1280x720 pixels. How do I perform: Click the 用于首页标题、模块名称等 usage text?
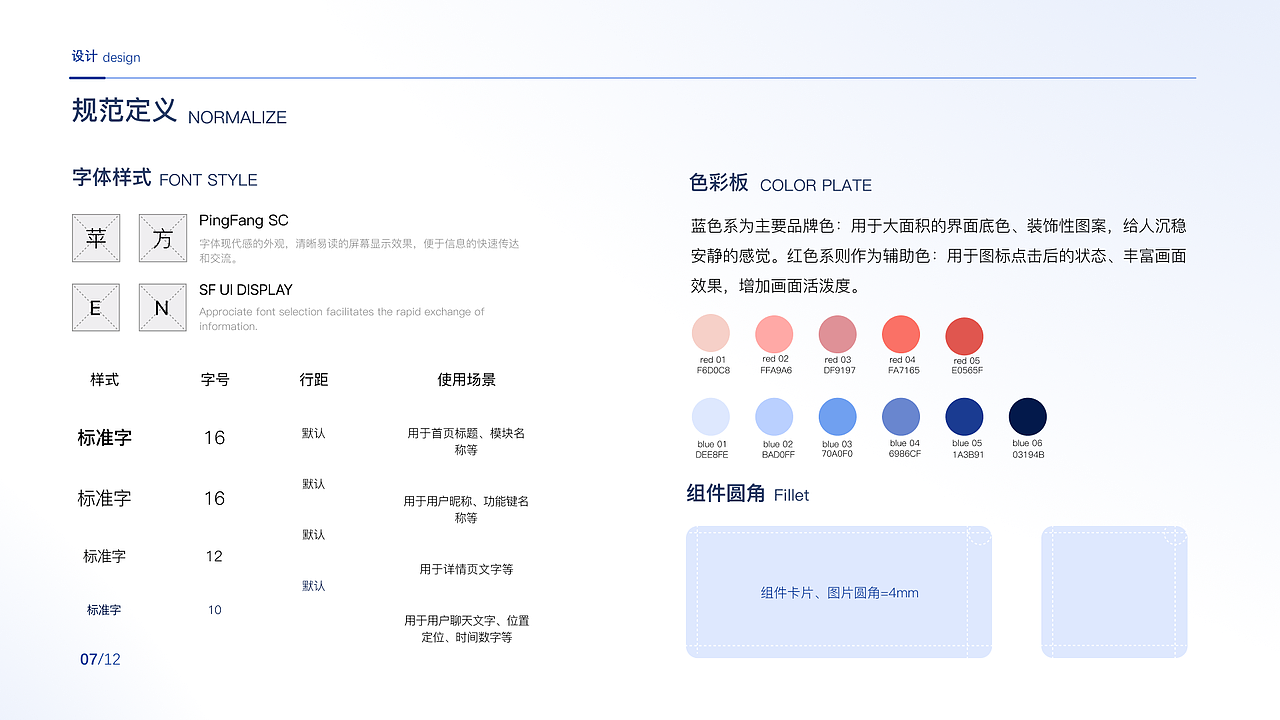pyautogui.click(x=466, y=442)
